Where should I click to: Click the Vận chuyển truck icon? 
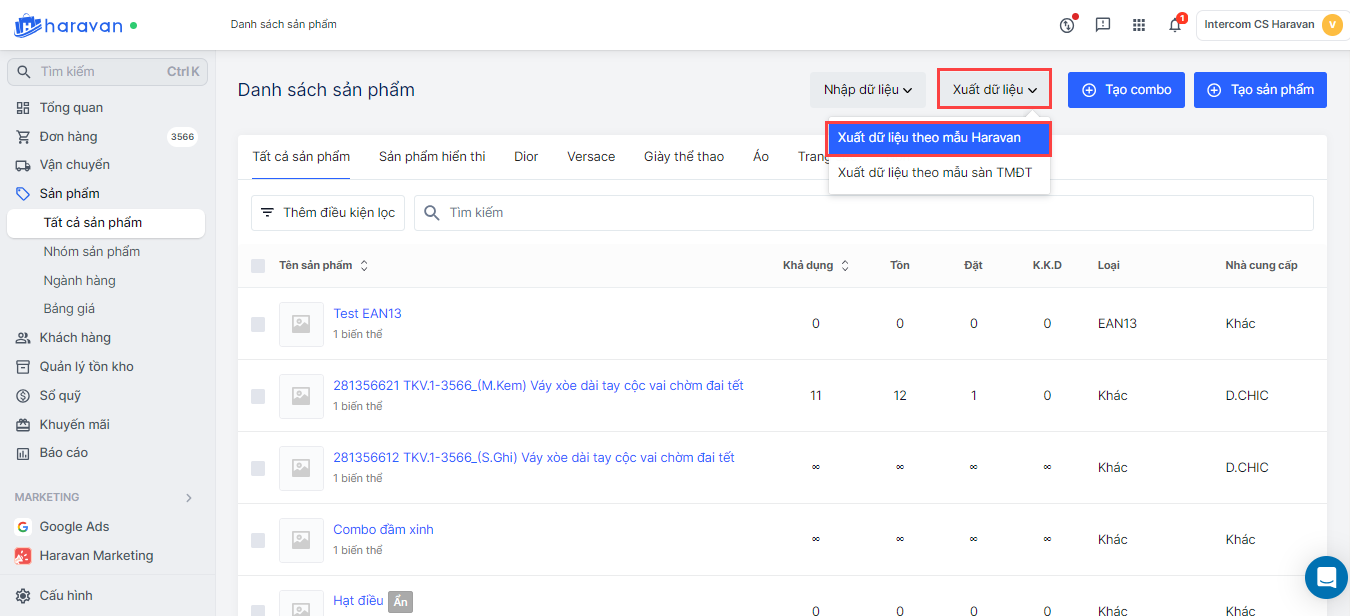click(23, 165)
